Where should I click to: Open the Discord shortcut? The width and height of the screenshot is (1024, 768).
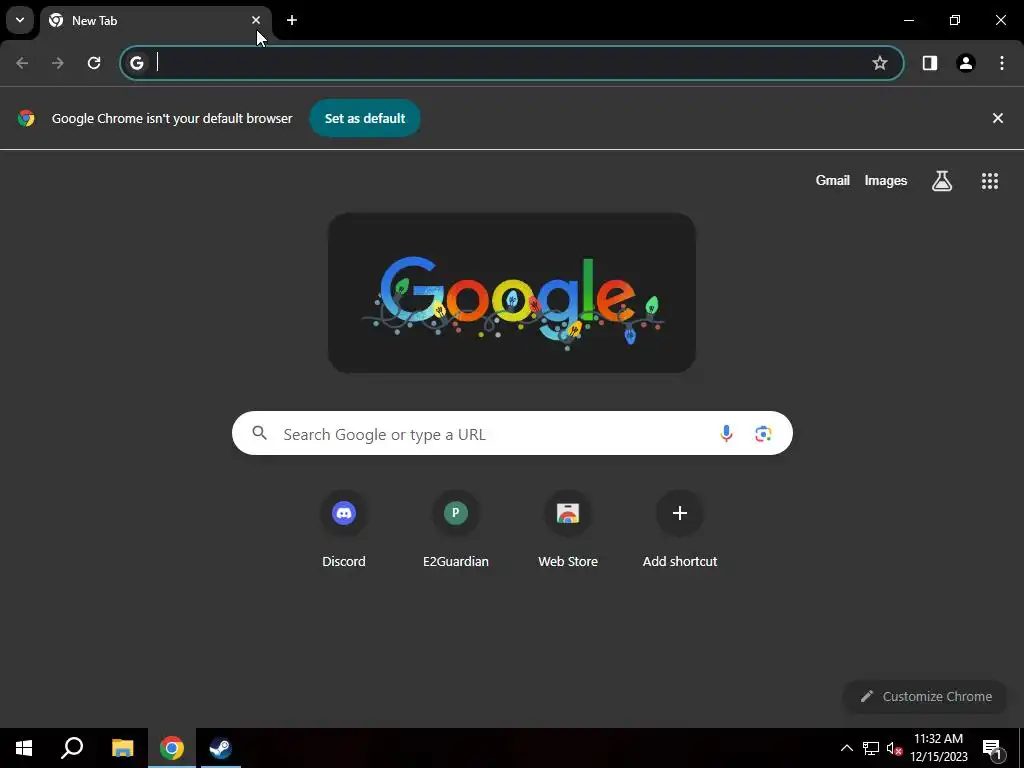[x=344, y=530]
